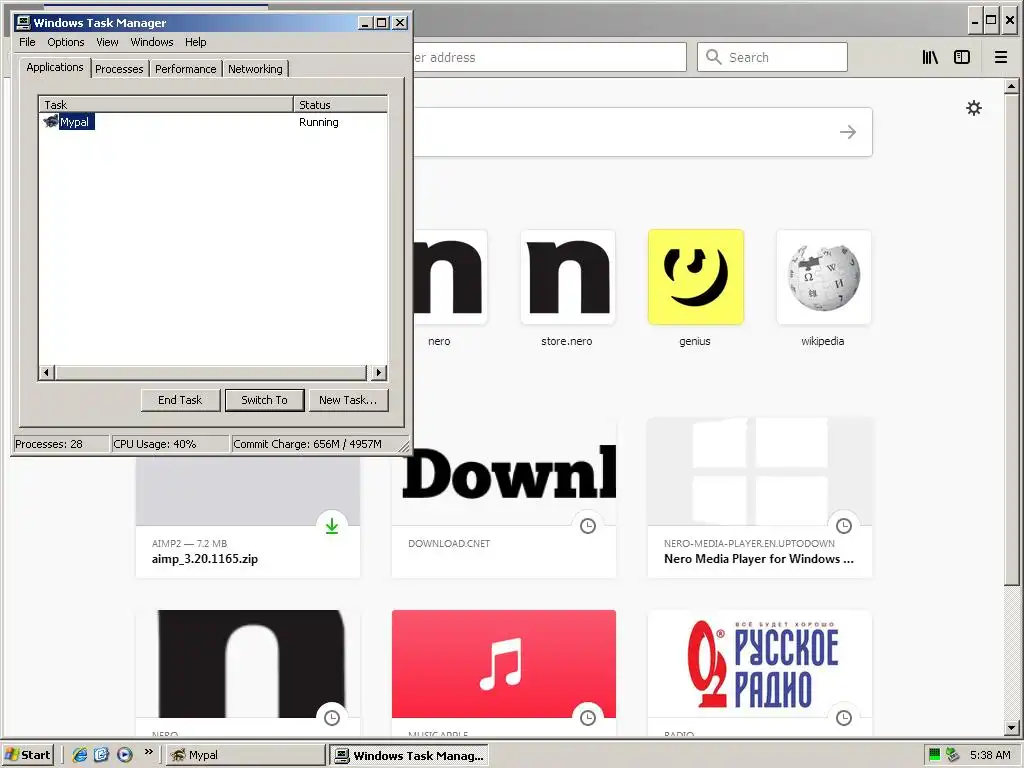
Task: Click the Task Manager title bar icon
Action: [23, 23]
